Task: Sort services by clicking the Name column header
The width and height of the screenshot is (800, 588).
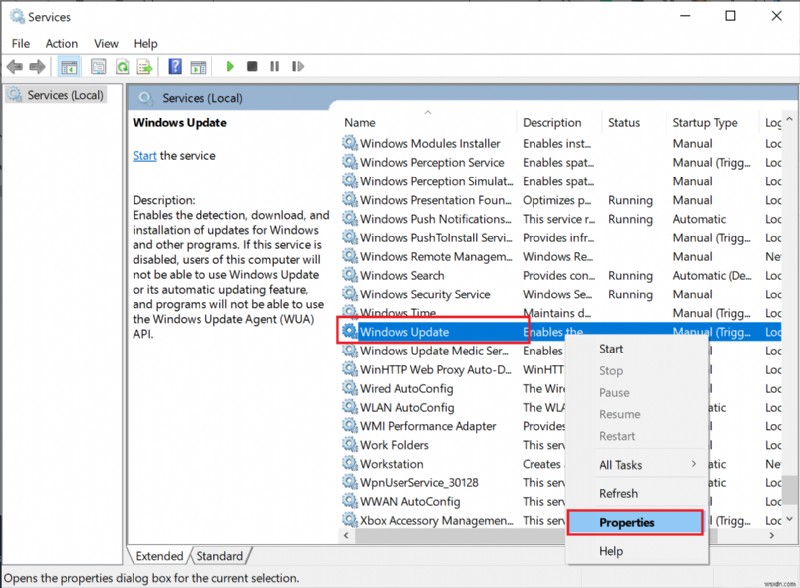Action: pos(360,122)
